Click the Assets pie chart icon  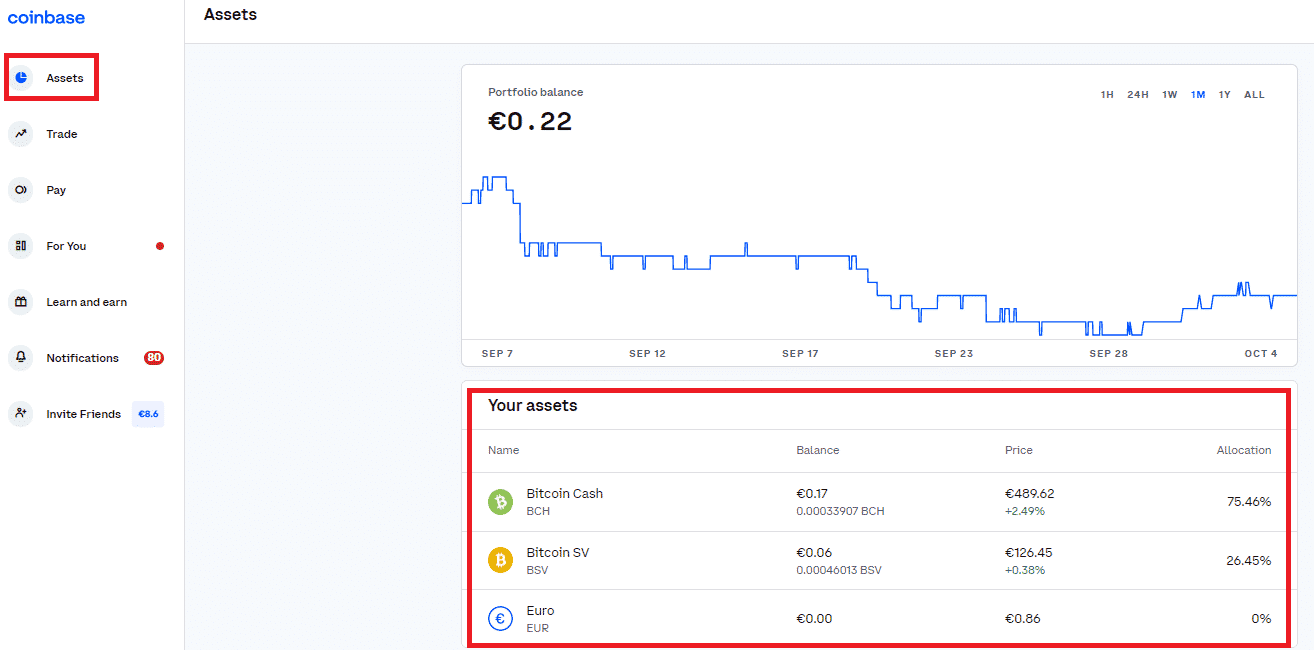(x=21, y=78)
